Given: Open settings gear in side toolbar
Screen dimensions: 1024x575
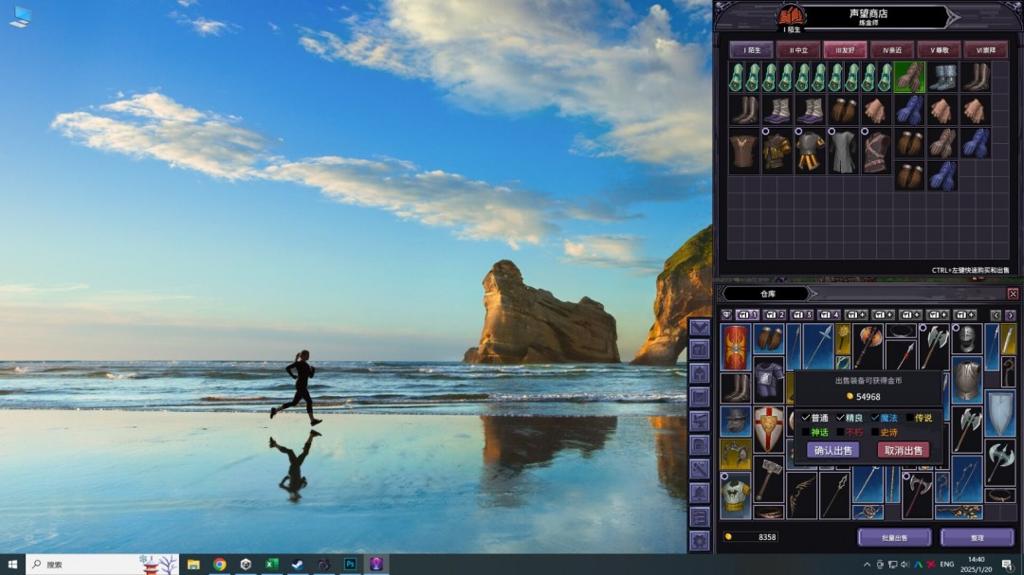Looking at the screenshot, I should [x=699, y=541].
